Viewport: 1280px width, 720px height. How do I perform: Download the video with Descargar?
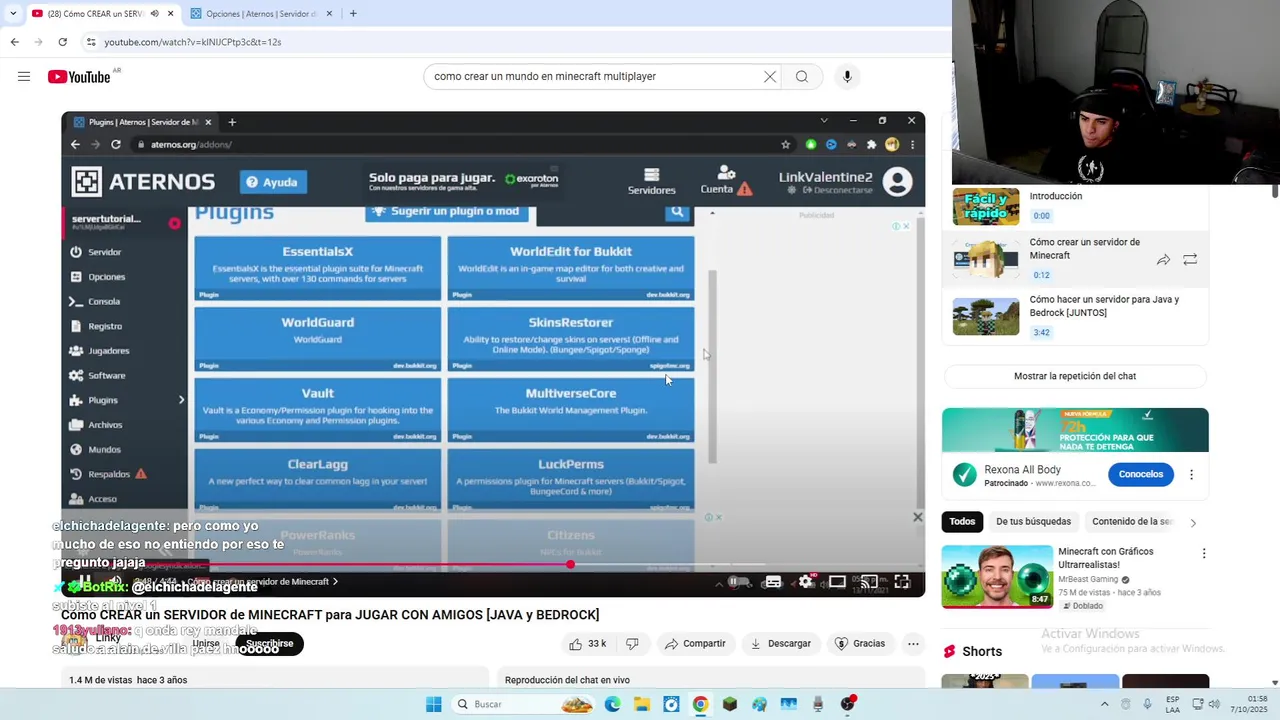click(780, 644)
